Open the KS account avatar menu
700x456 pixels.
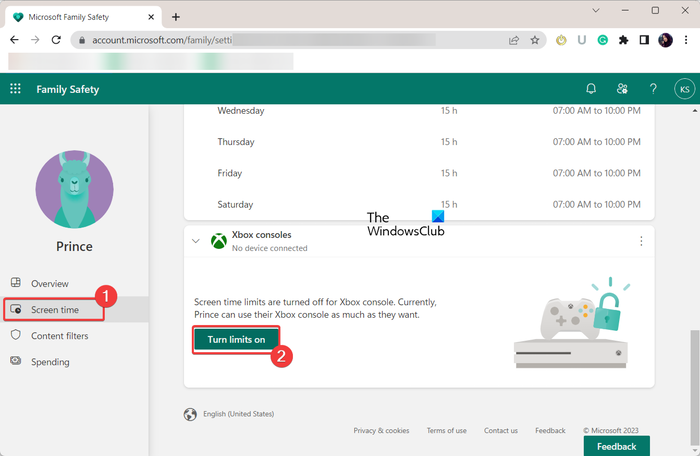pos(684,89)
